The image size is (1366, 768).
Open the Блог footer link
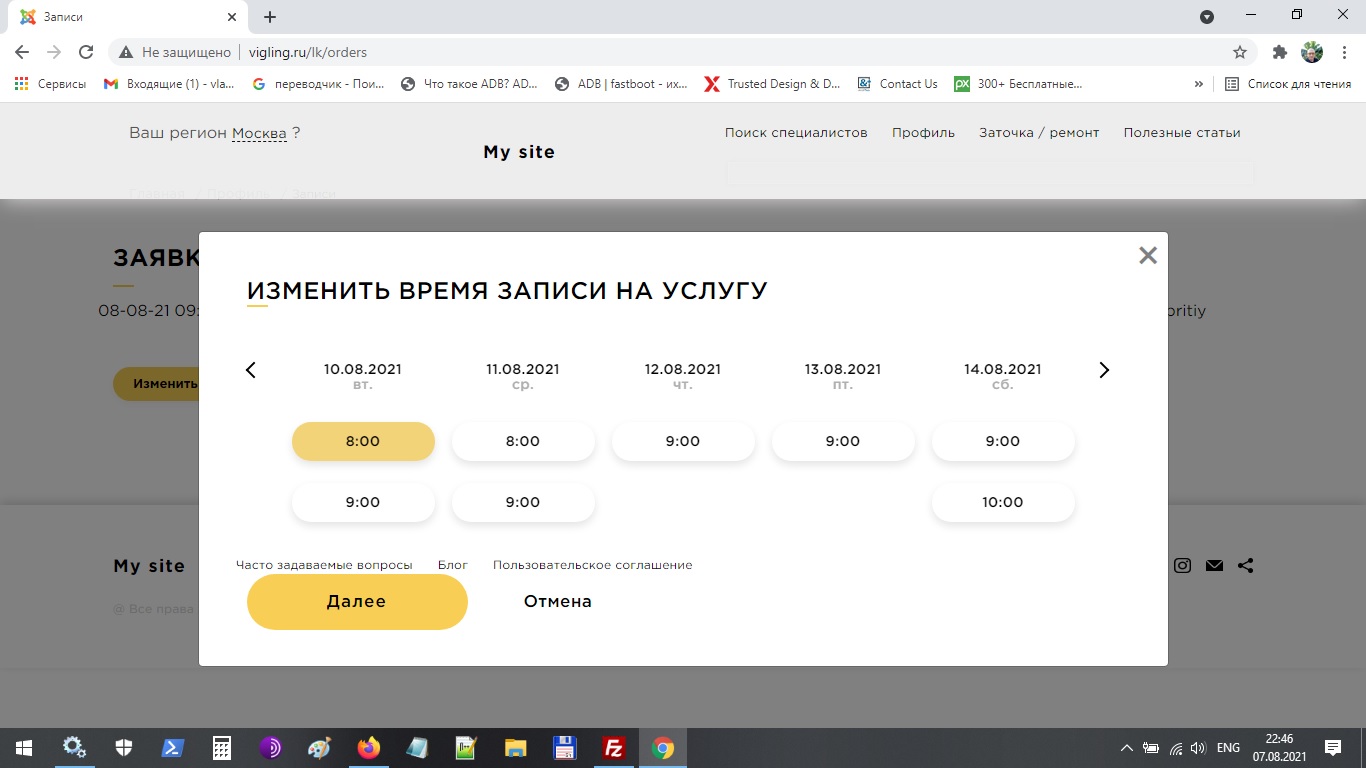(x=453, y=565)
